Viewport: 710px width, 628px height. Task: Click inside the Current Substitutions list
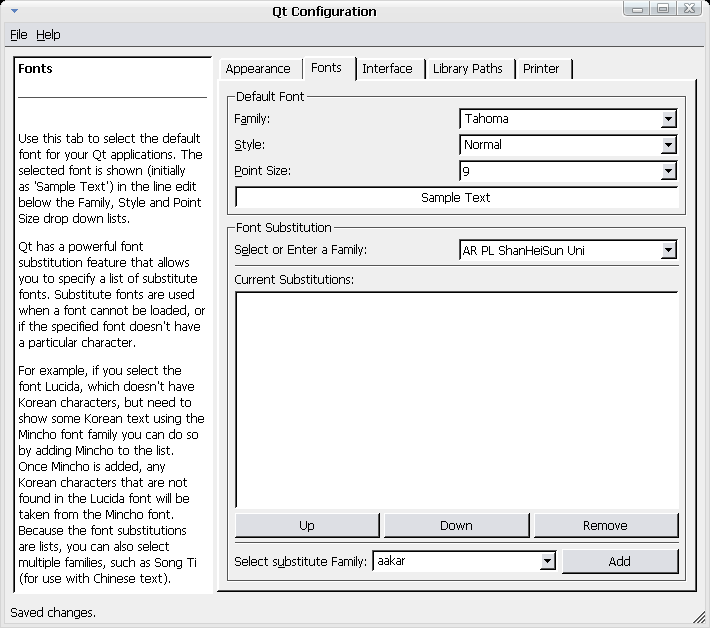point(456,400)
